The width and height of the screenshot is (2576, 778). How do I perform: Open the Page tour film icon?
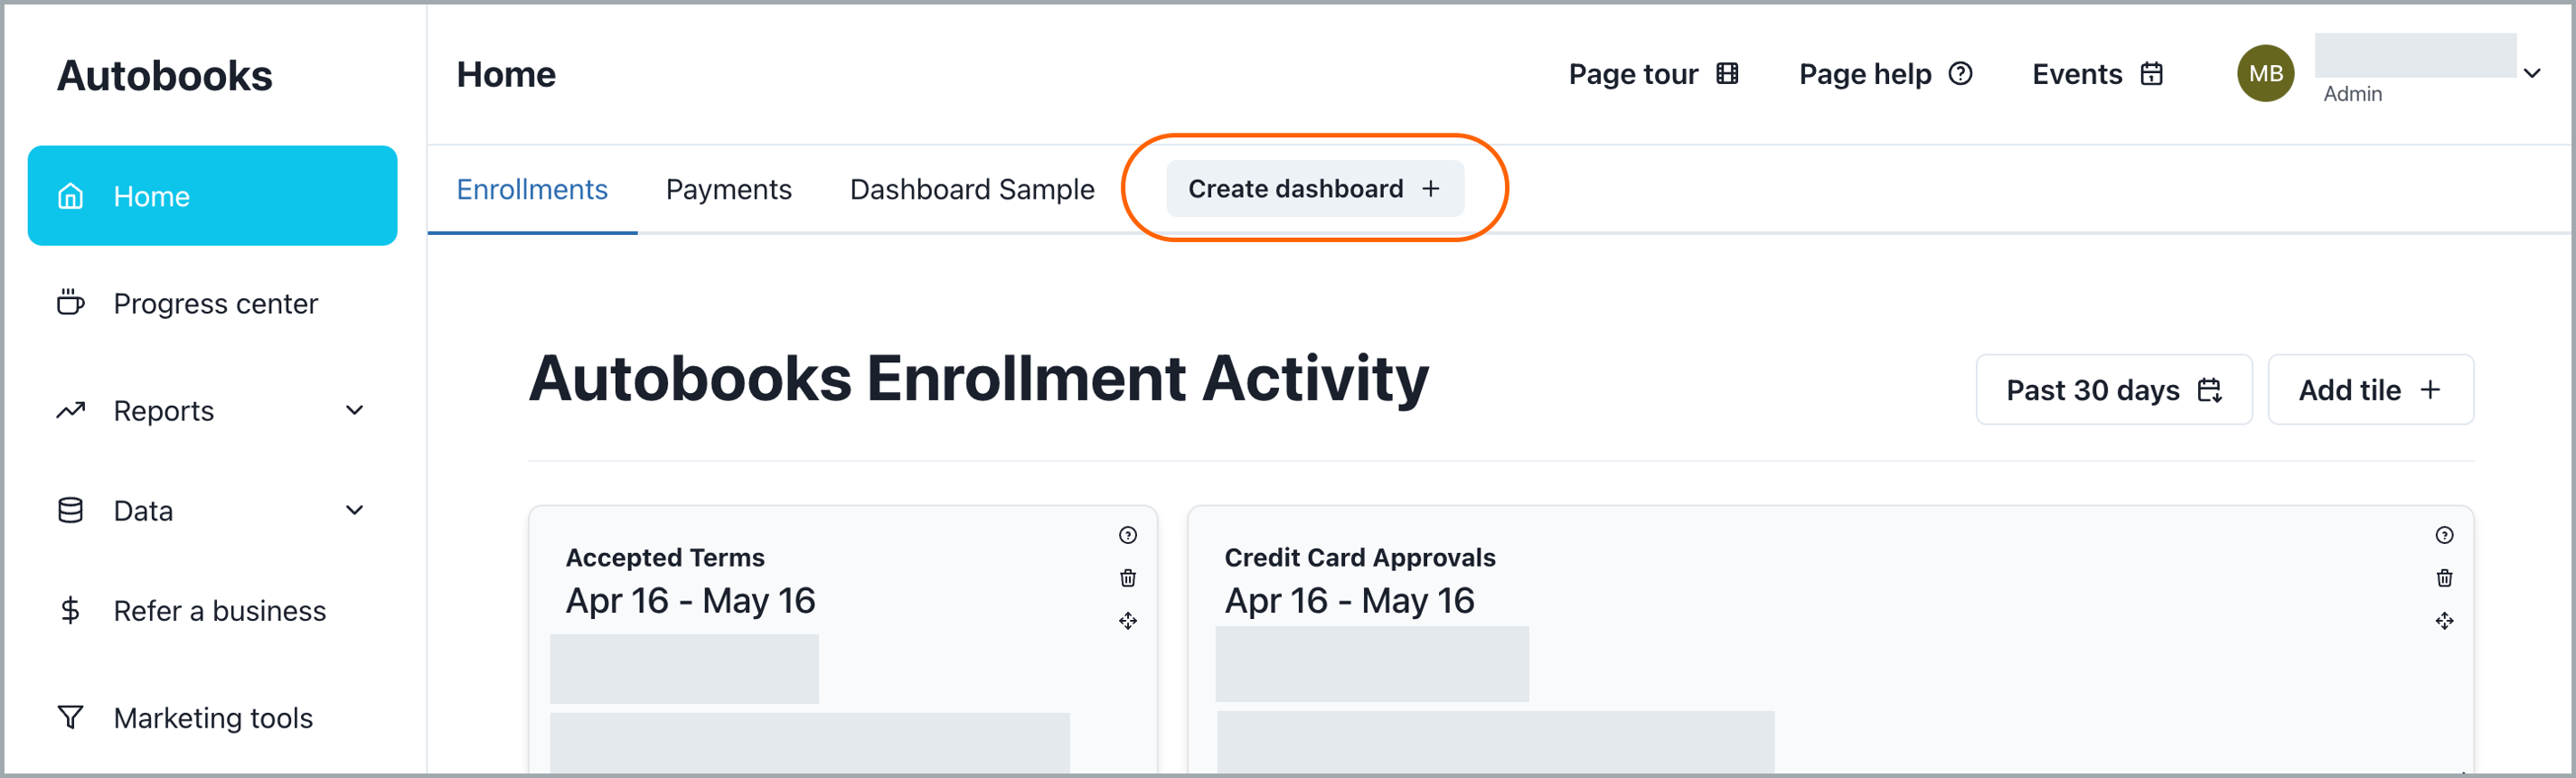[x=1727, y=73]
